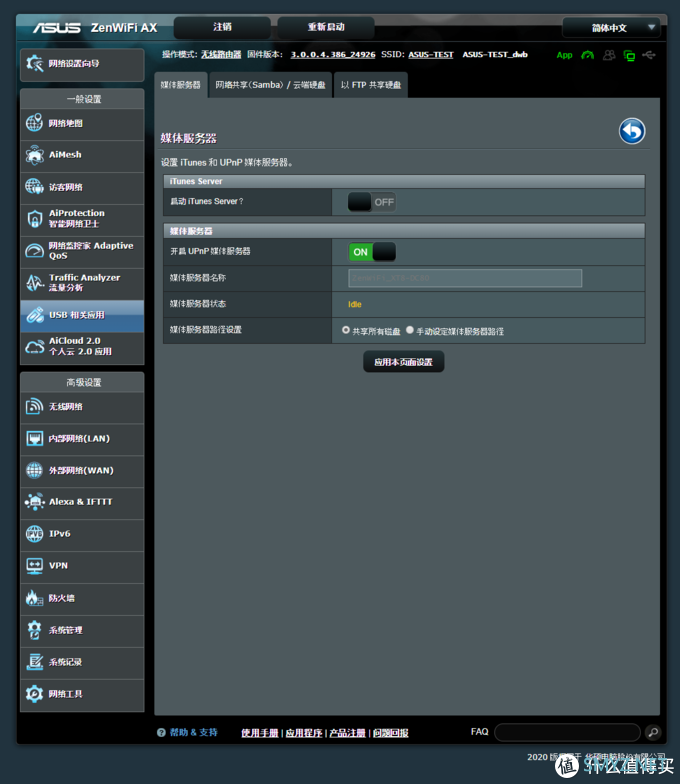Image resolution: width=680 pixels, height=784 pixels.
Task: Click the logout button
Action: tap(222, 27)
